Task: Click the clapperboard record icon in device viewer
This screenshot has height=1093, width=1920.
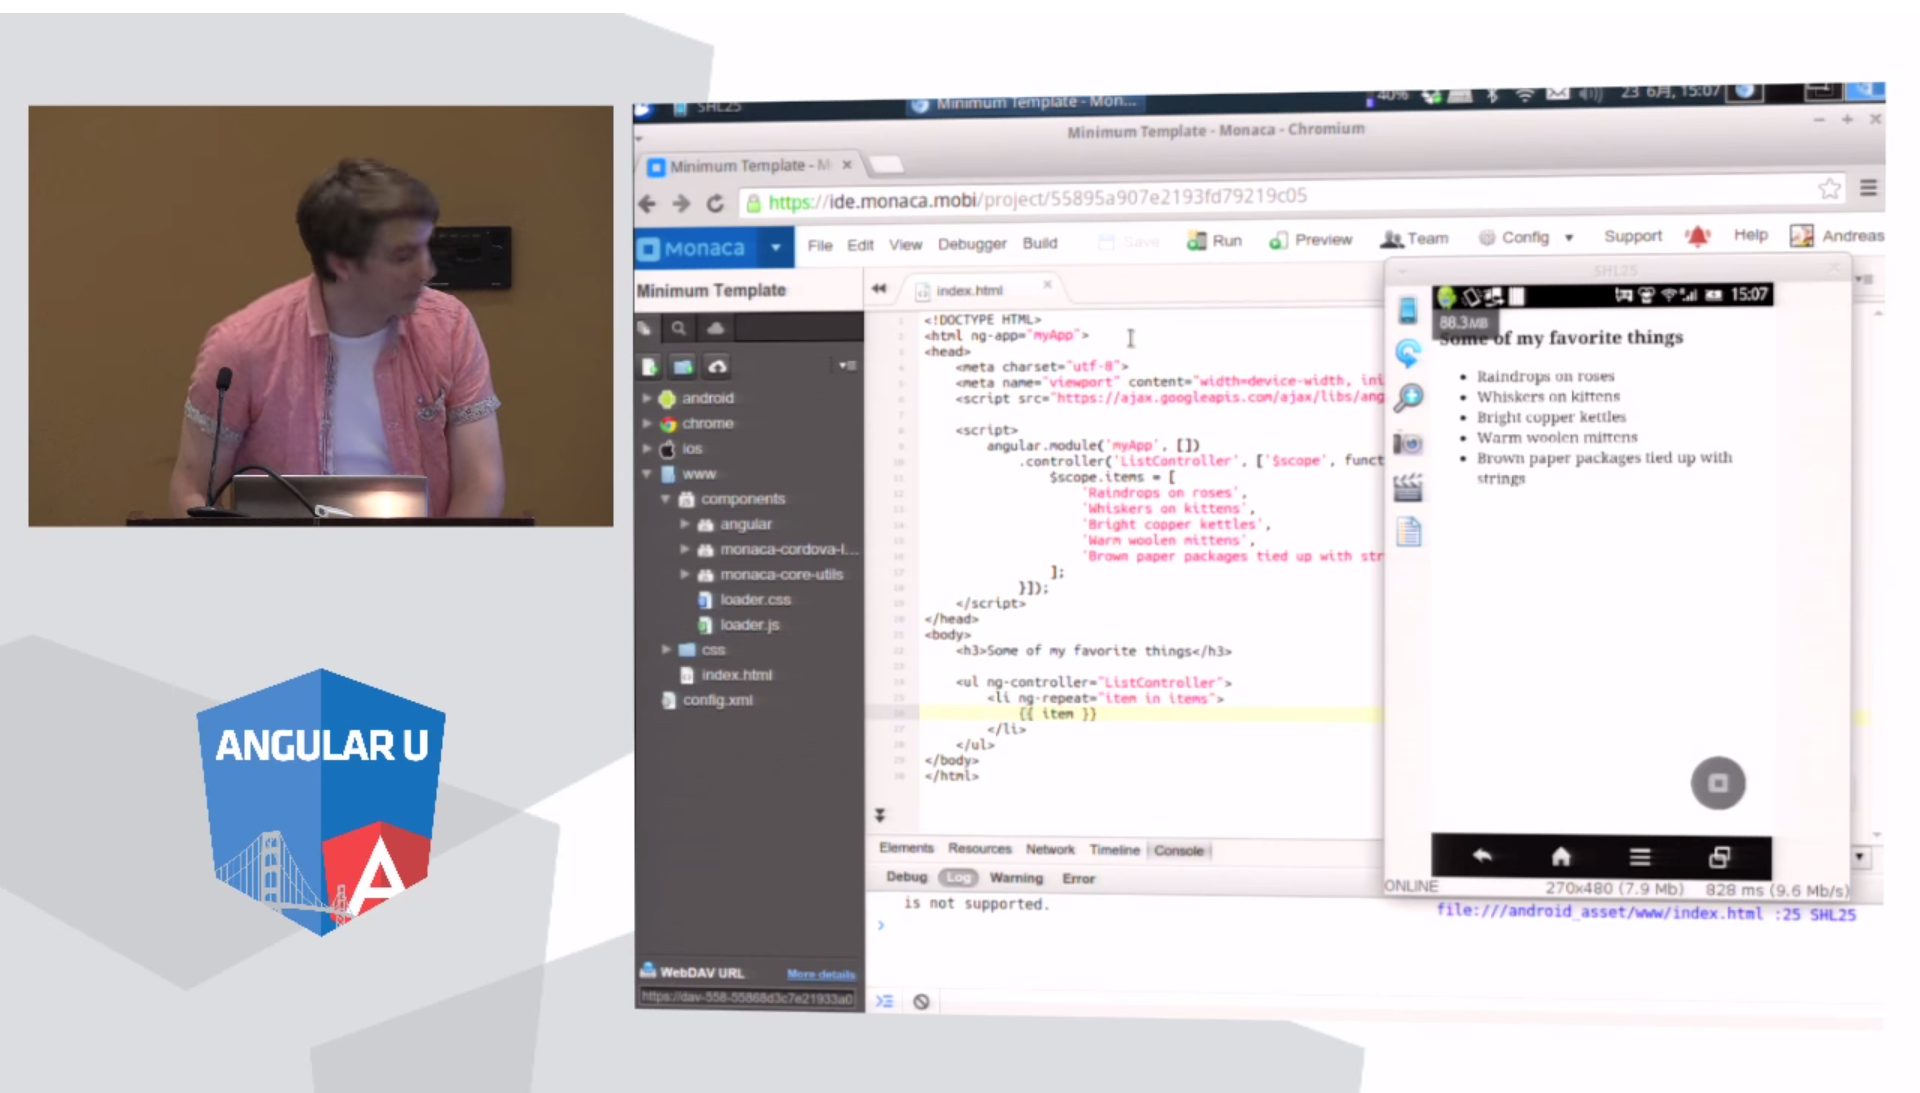Action: pos(1408,488)
